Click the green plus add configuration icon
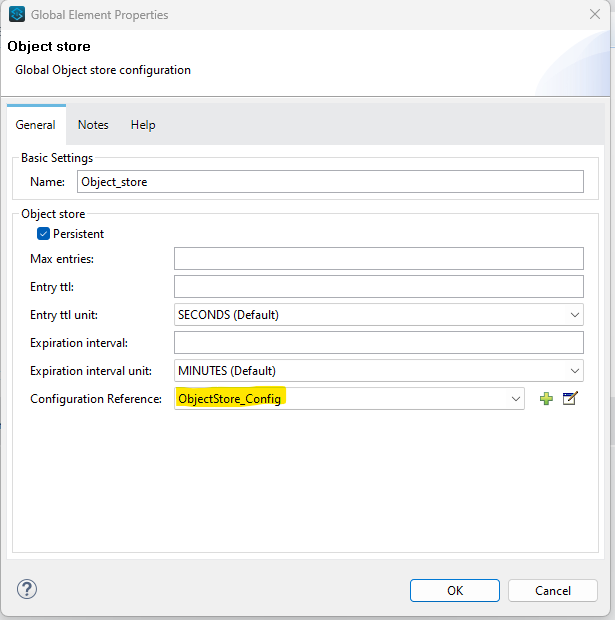 [546, 398]
